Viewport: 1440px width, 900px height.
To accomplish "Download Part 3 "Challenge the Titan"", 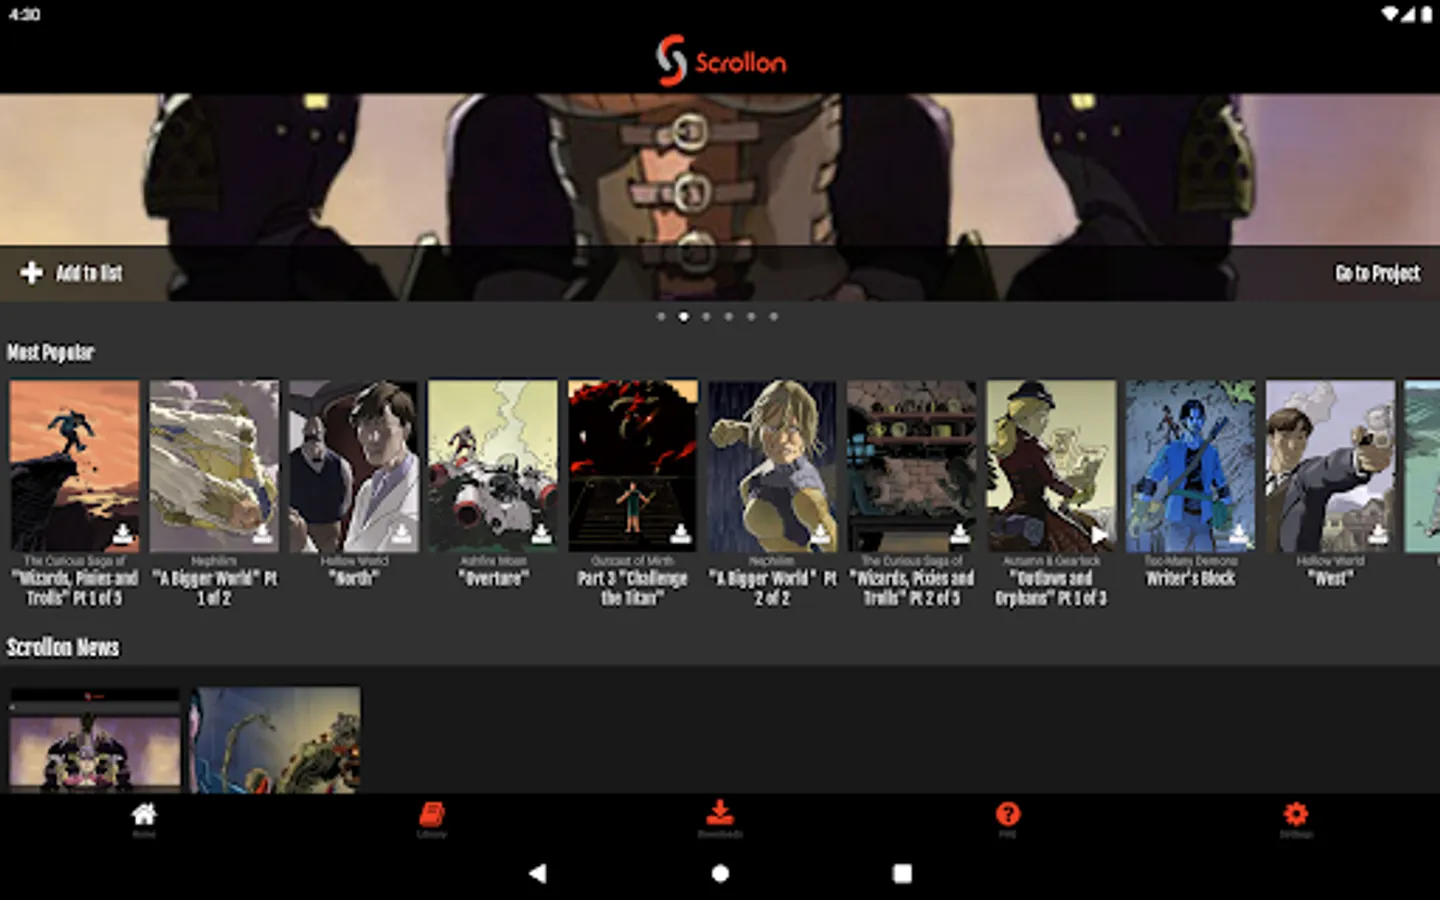I will 680,533.
